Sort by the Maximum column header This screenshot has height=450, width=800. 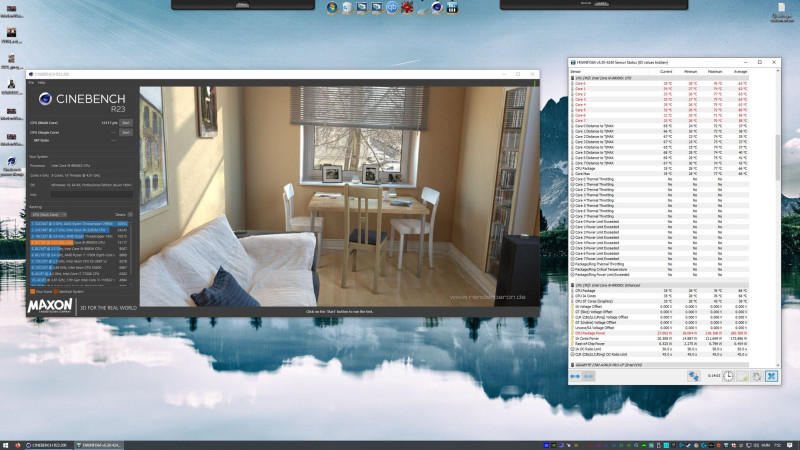click(715, 72)
